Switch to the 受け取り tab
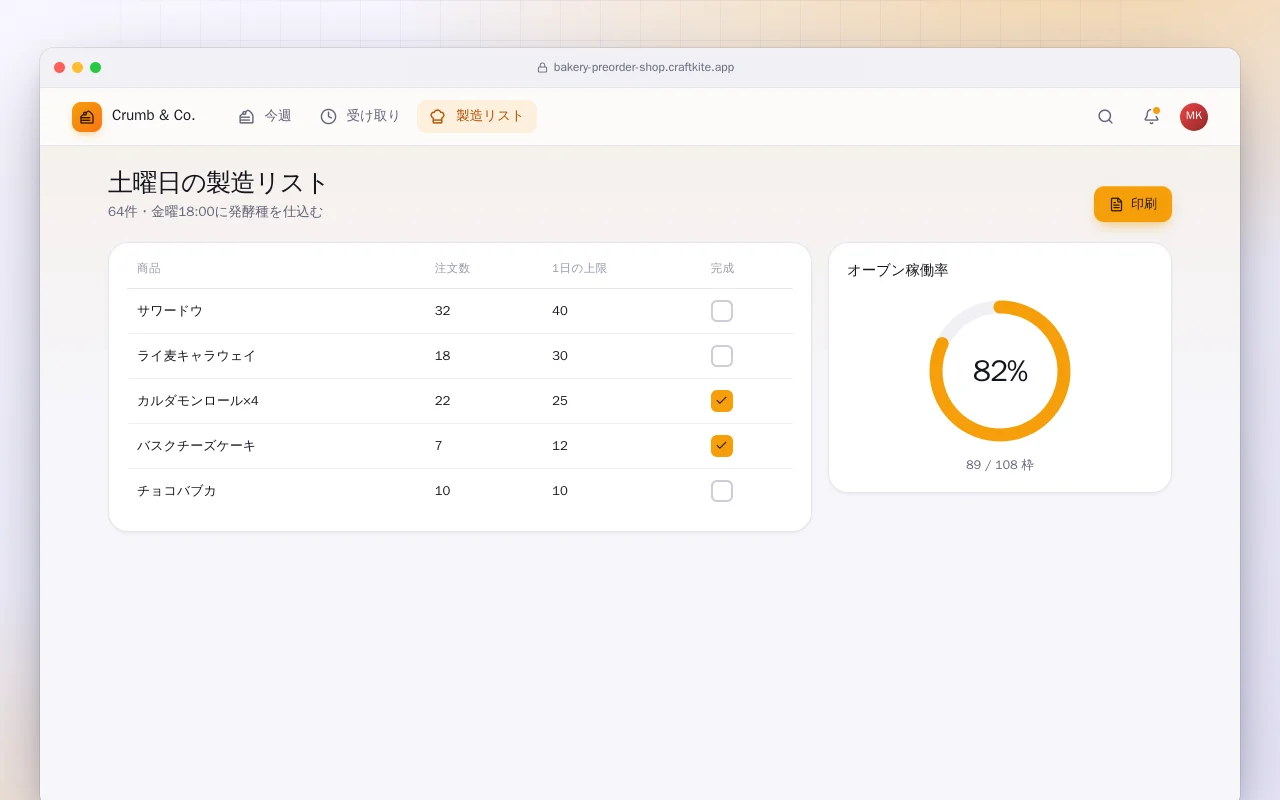 coord(360,116)
